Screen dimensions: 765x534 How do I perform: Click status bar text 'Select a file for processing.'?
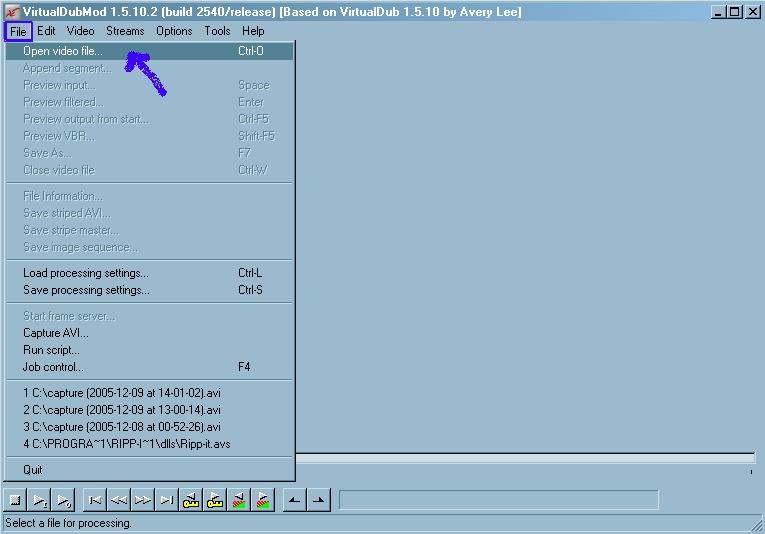tap(68, 523)
